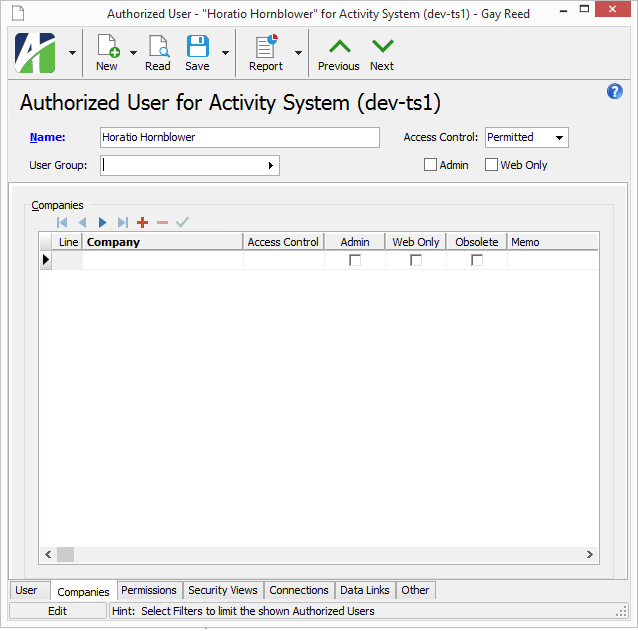Screen dimensions: 638x631
Task: Jump to last Companies grid record
Action: 122,223
